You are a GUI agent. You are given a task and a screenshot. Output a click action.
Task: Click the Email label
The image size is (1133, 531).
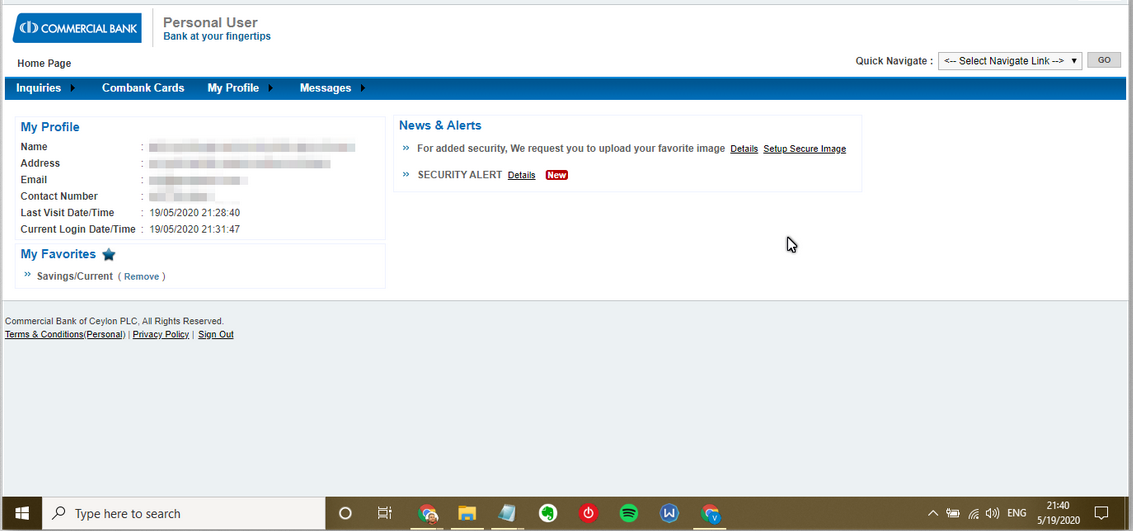point(34,180)
